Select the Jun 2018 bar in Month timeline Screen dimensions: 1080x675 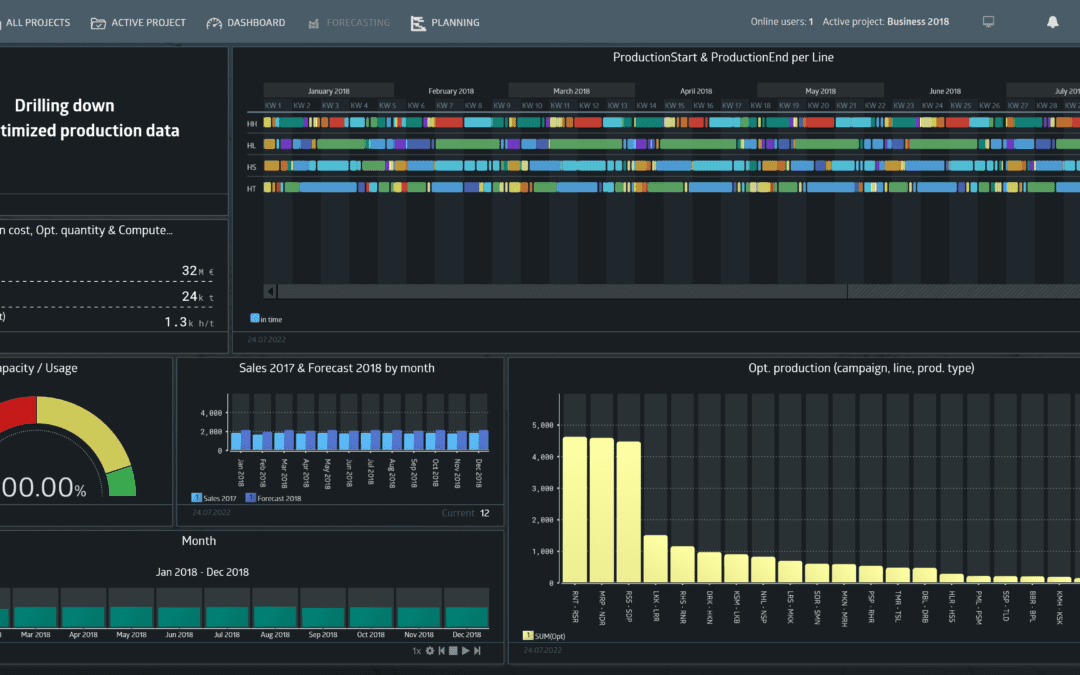(179, 616)
